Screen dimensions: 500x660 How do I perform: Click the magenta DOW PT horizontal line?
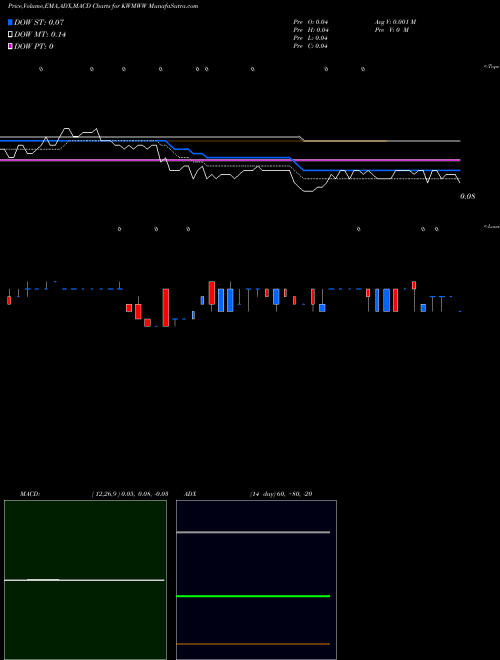pos(230,160)
